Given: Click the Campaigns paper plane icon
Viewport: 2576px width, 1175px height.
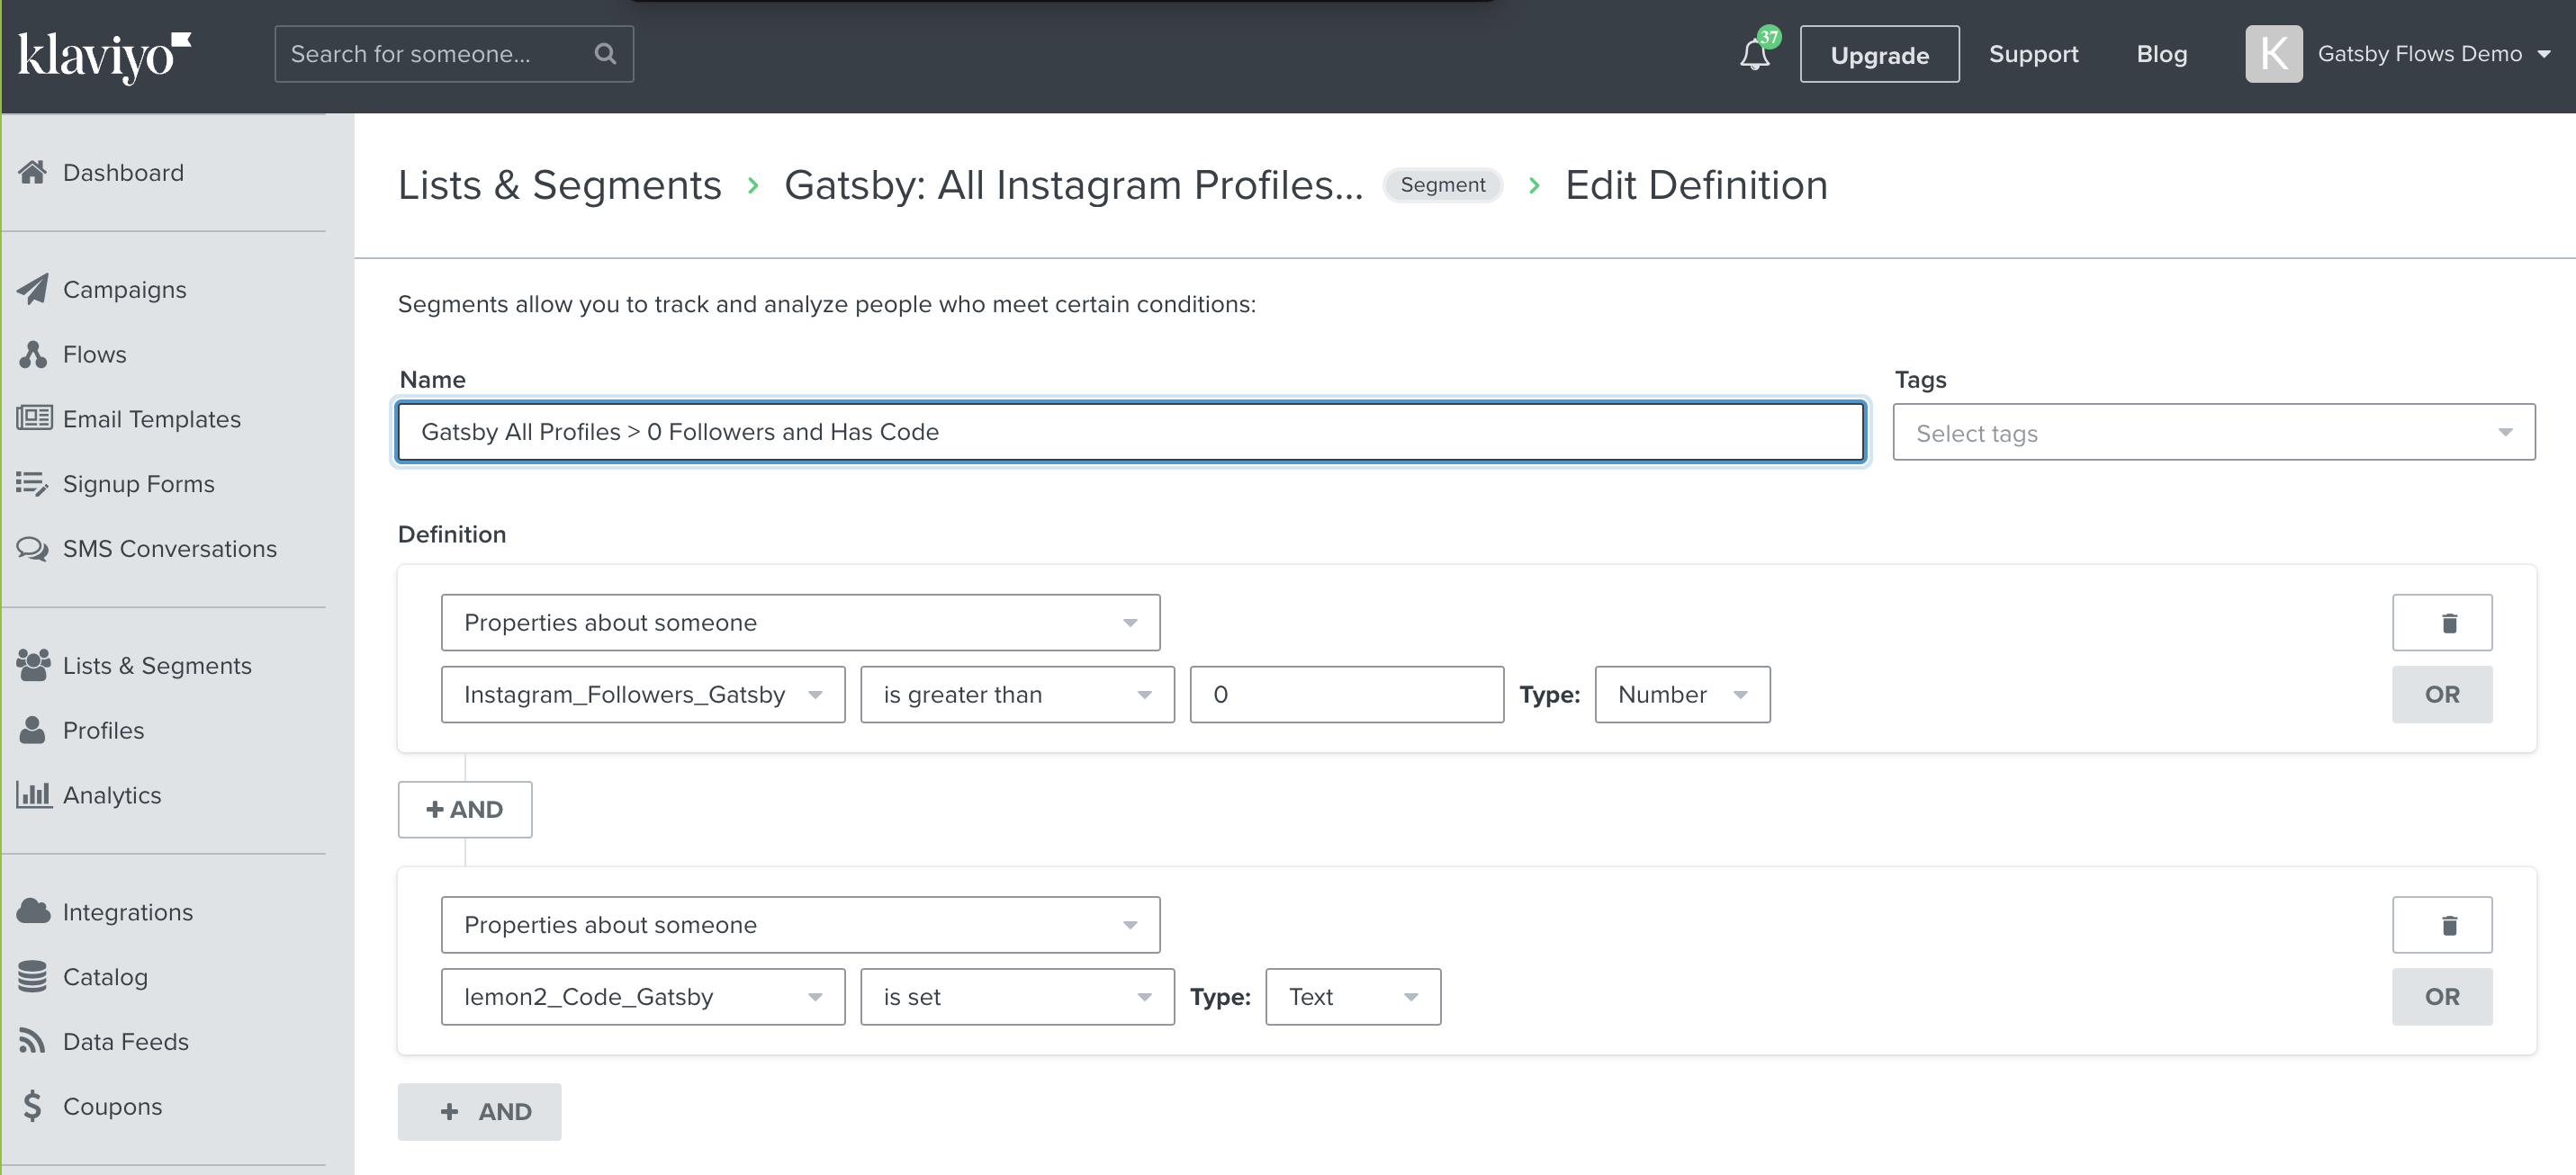Looking at the screenshot, I should click(x=32, y=289).
